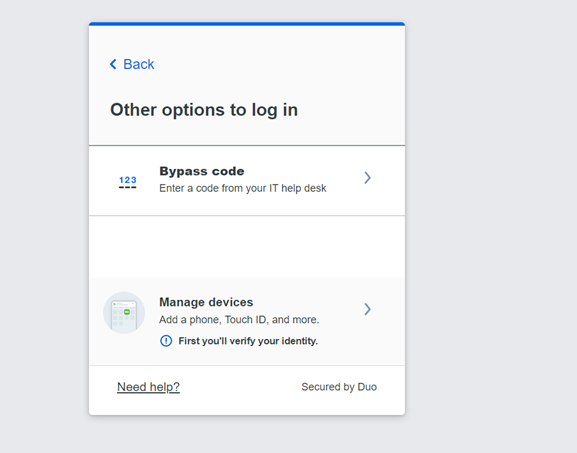Image resolution: width=577 pixels, height=453 pixels.
Task: Click the 'Other options to log in' heading
Action: tap(204, 110)
